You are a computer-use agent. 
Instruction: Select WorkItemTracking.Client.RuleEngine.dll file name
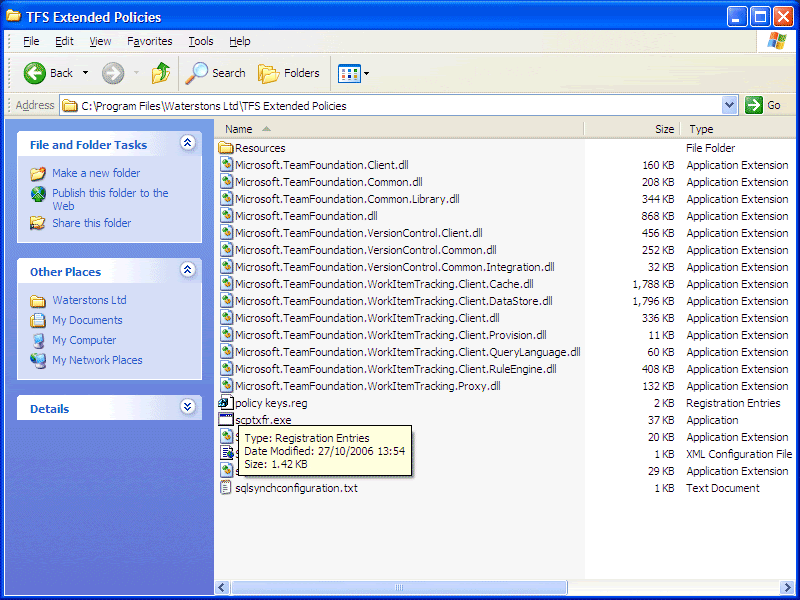pos(395,369)
